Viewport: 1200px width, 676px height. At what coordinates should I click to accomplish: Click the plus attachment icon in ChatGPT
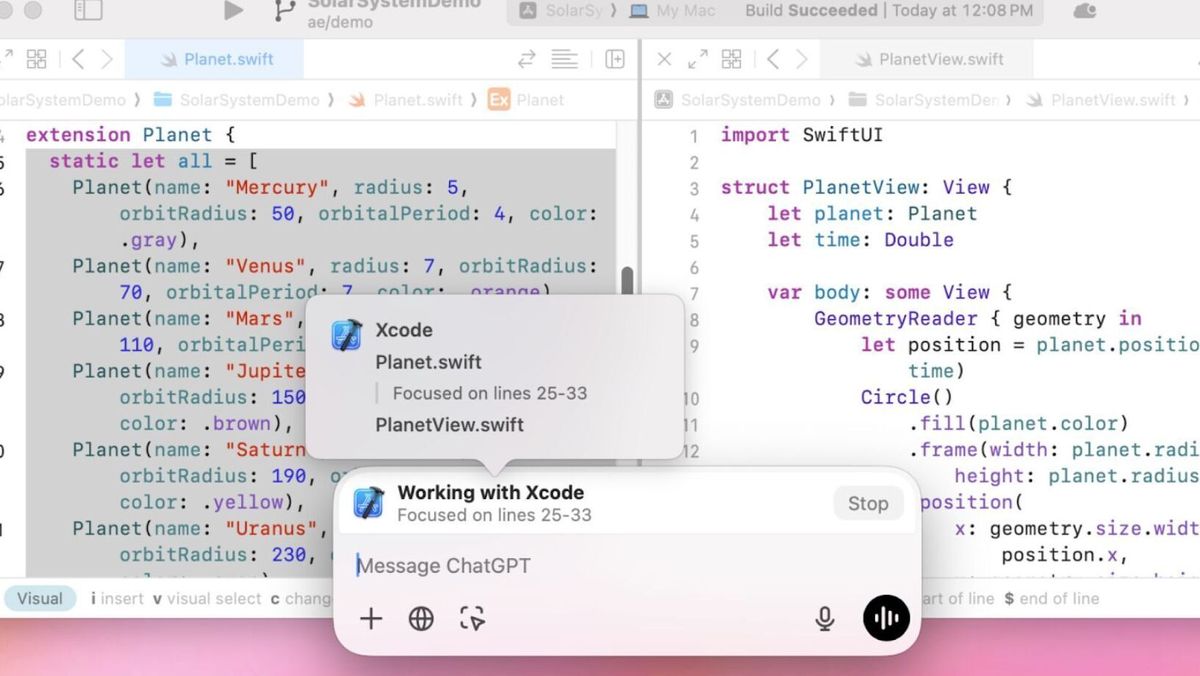pos(371,619)
